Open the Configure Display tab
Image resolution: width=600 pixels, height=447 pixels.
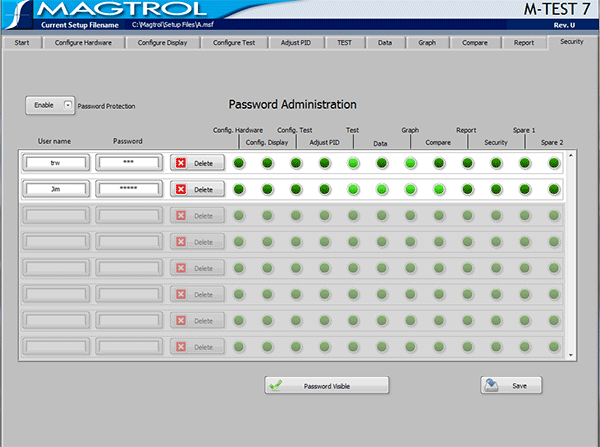point(162,42)
